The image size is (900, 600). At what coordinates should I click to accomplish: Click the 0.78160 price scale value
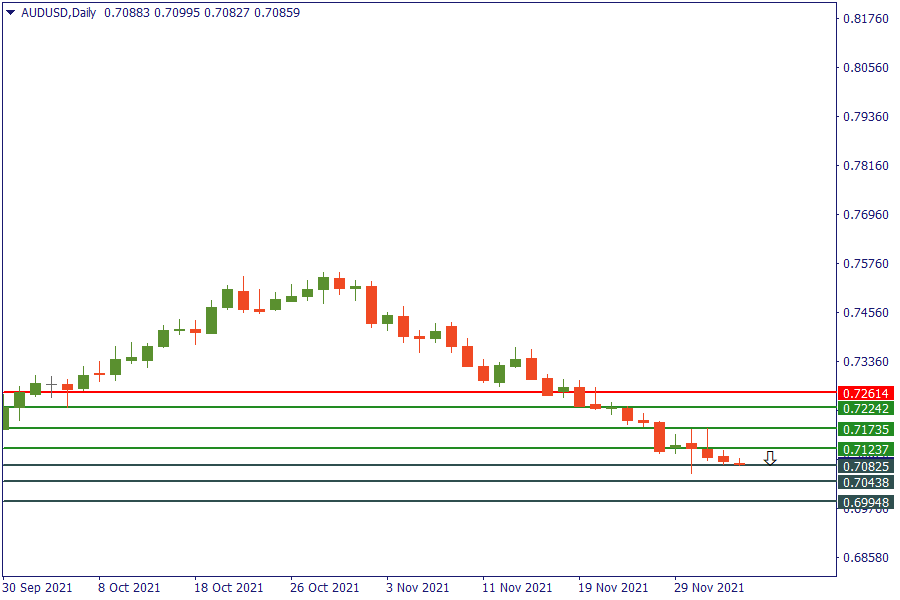[x=866, y=166]
